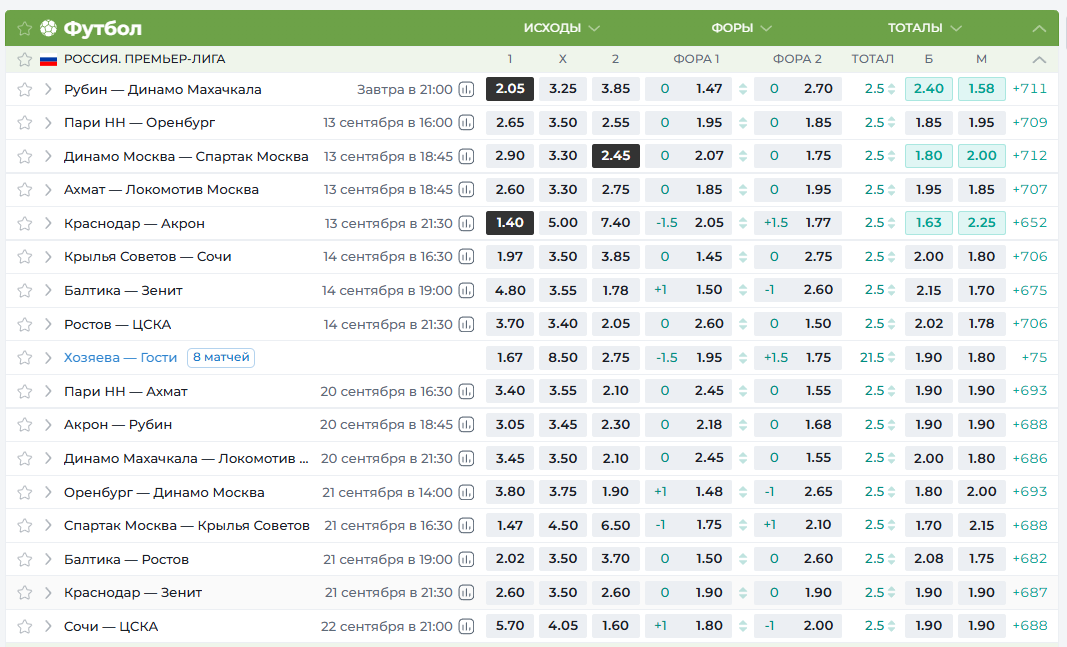Bet total over 2.40 for Рубин match

click(x=929, y=88)
